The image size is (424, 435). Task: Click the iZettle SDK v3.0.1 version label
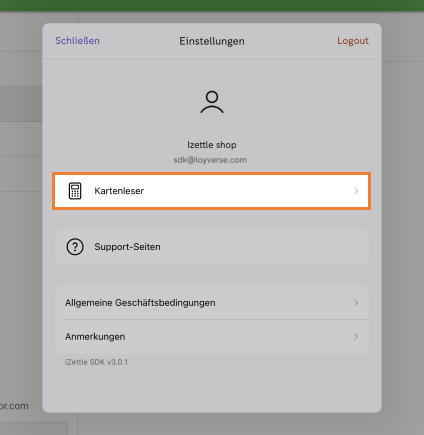coord(96,362)
